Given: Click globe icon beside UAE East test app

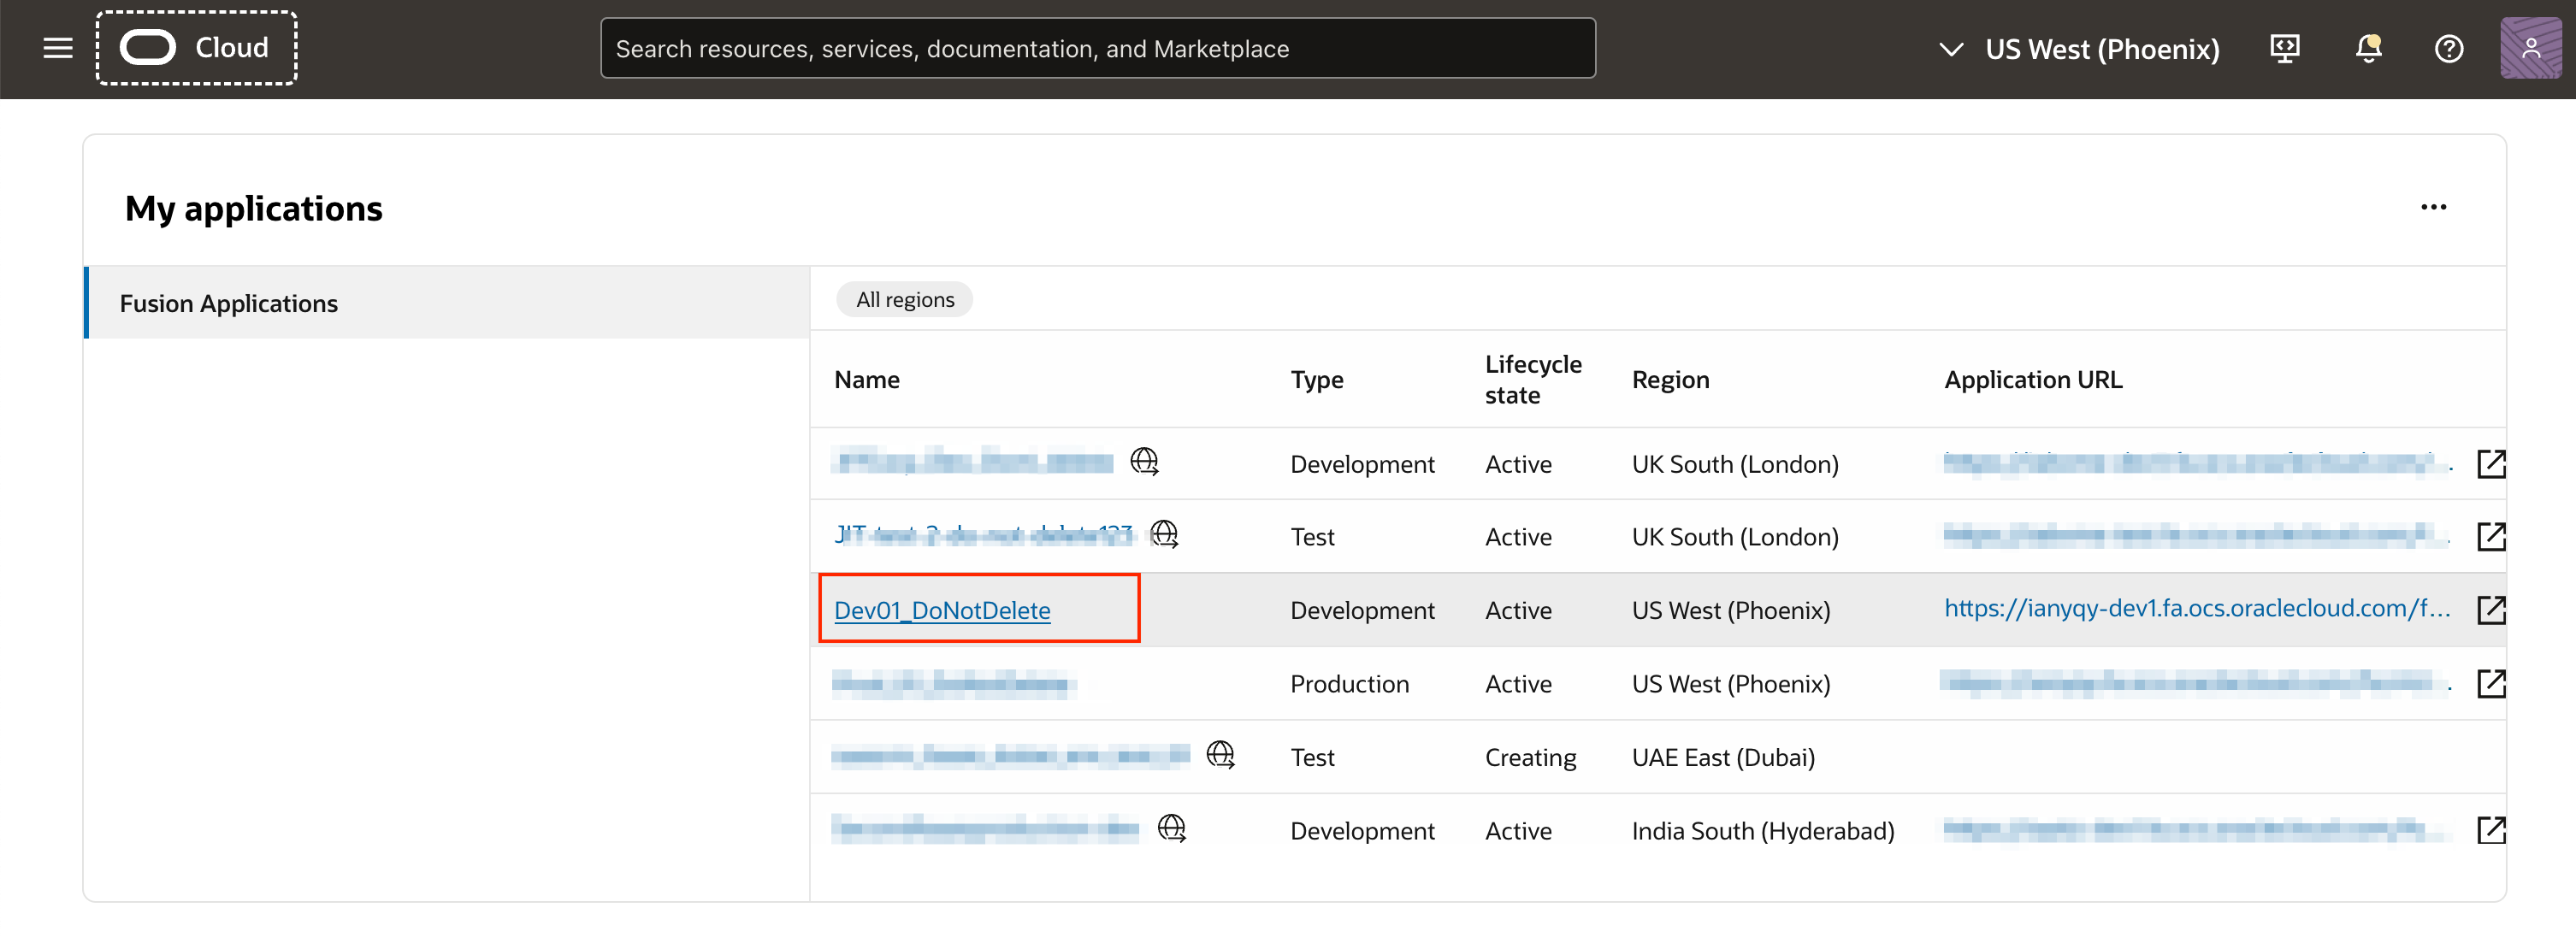Looking at the screenshot, I should pos(1220,755).
